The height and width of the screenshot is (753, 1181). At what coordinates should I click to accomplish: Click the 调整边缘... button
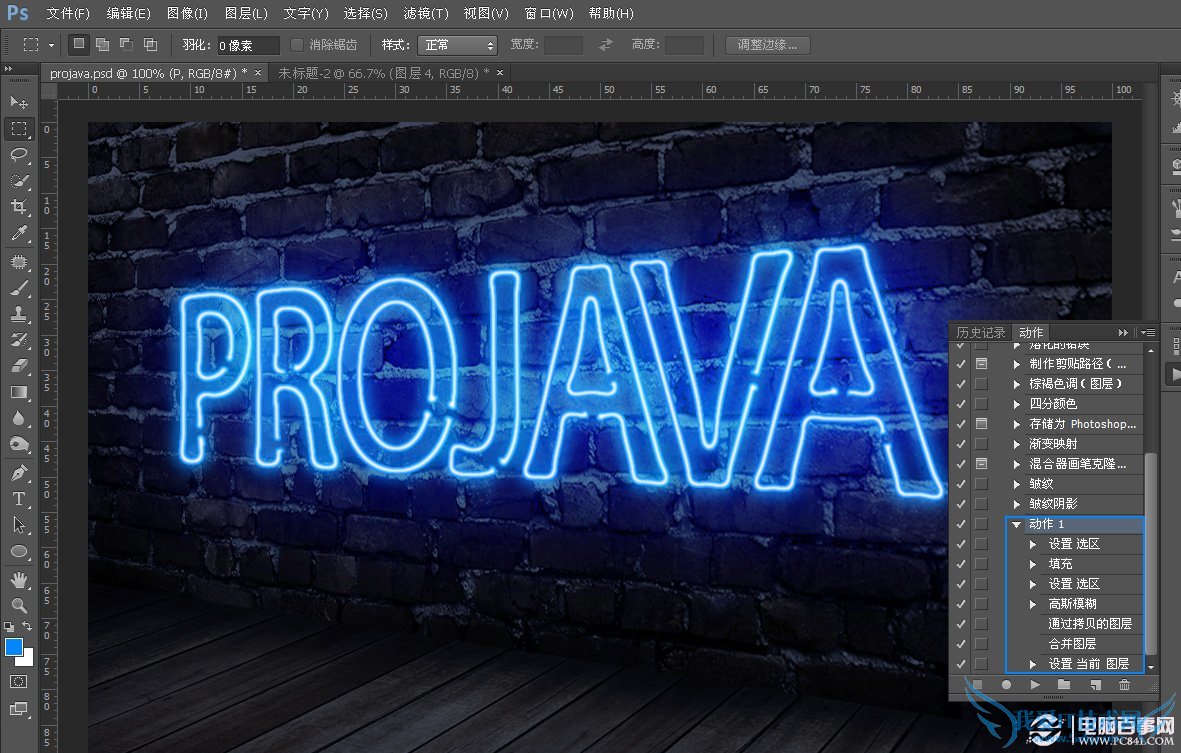767,45
